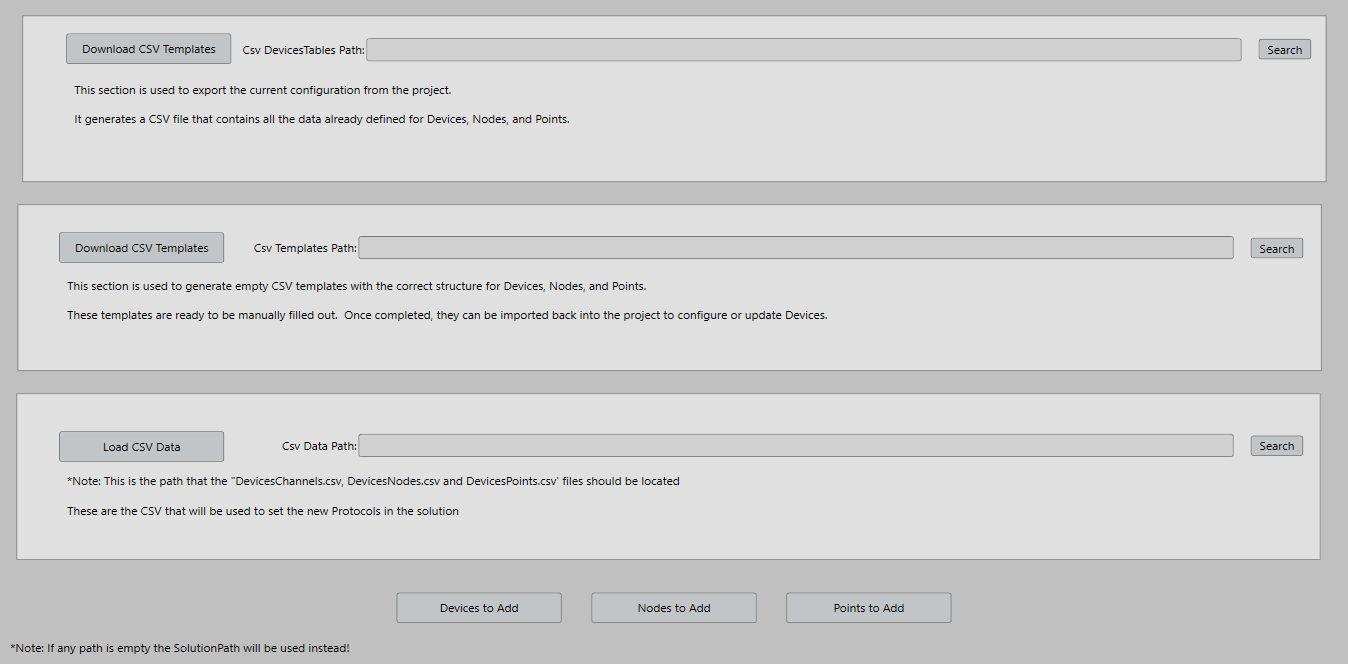
Task: Click the "Csv Data Path:" label
Action: tap(319, 447)
